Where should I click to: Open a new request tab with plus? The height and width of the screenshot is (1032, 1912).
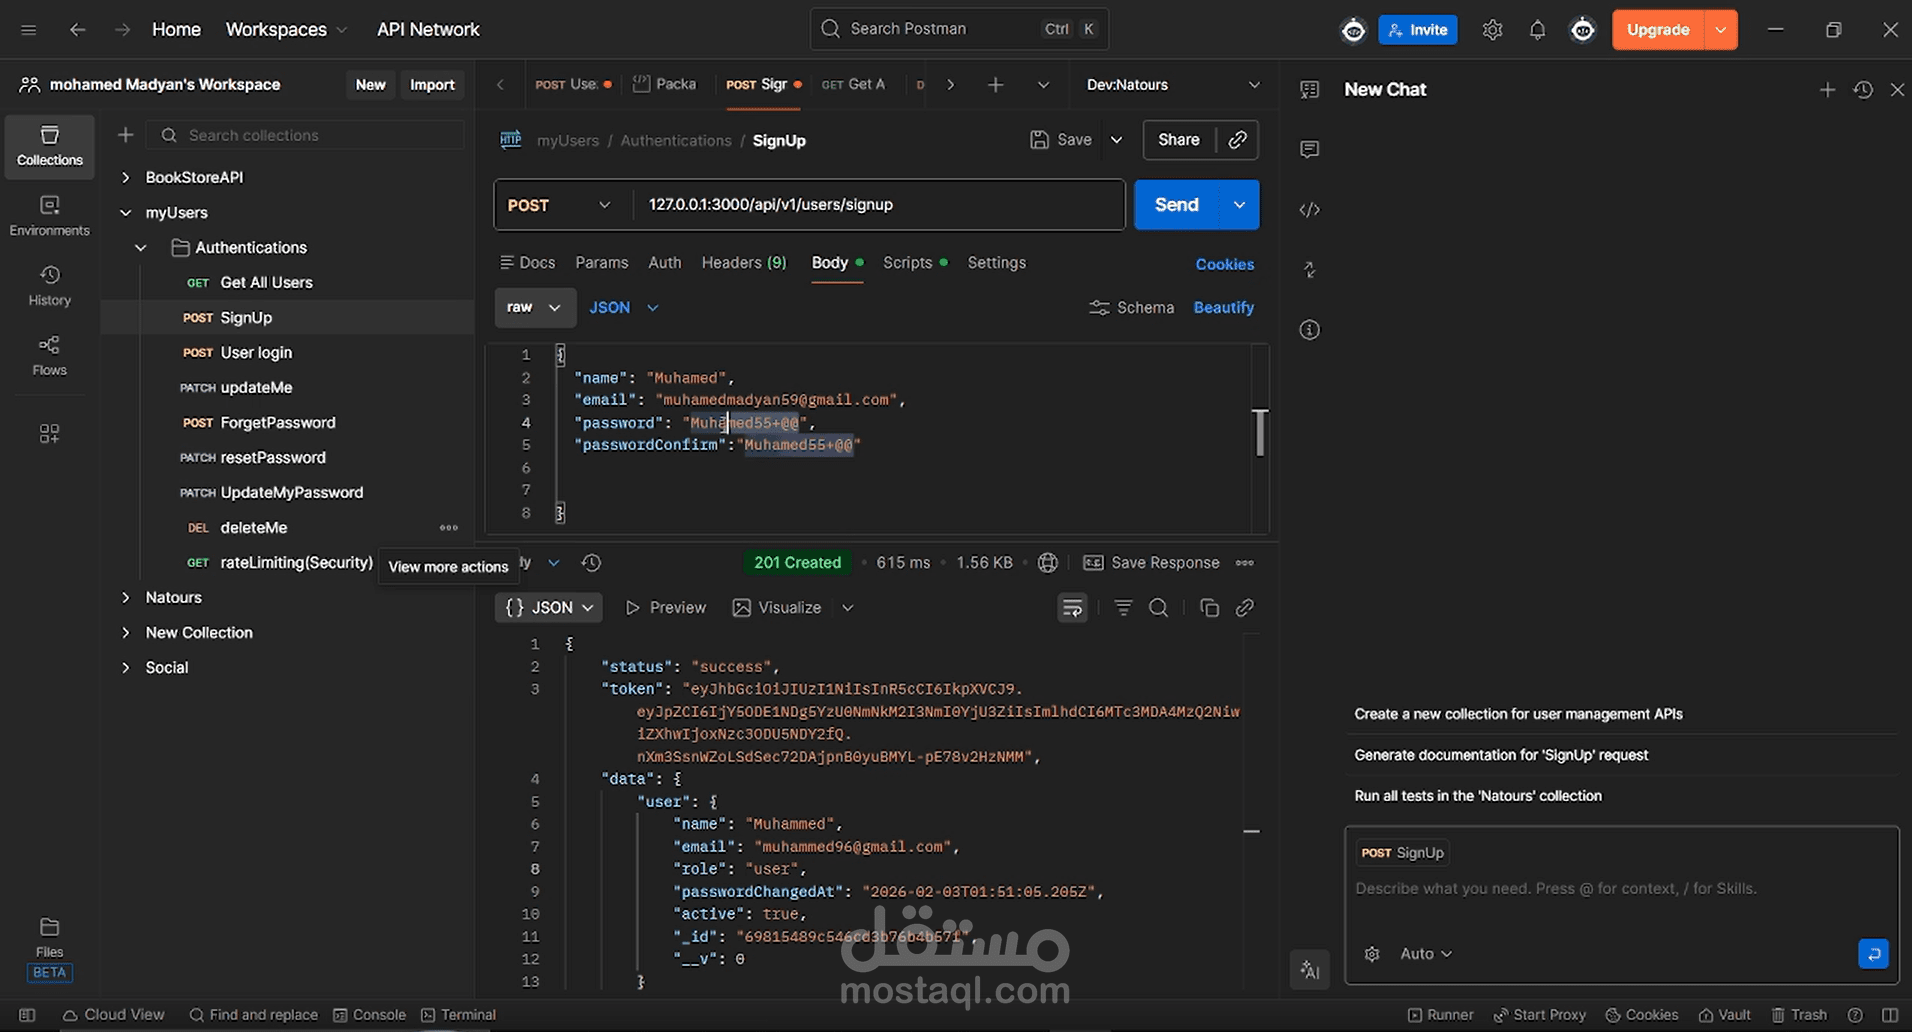click(995, 85)
